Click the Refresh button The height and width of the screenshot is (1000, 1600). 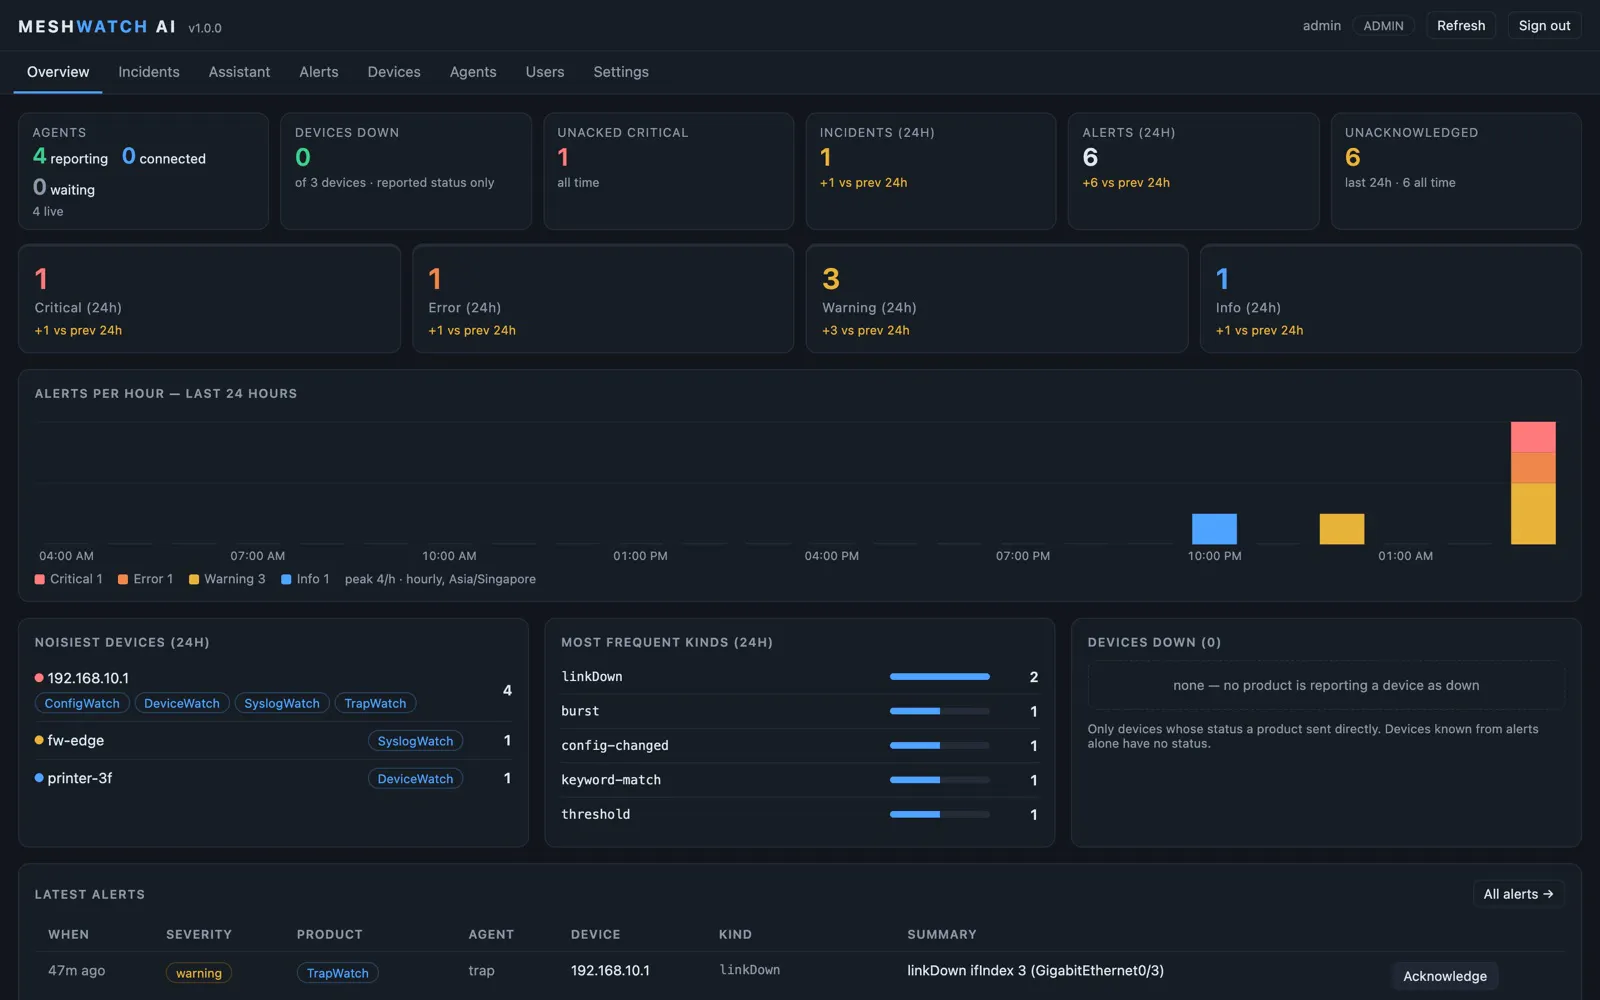point(1461,26)
